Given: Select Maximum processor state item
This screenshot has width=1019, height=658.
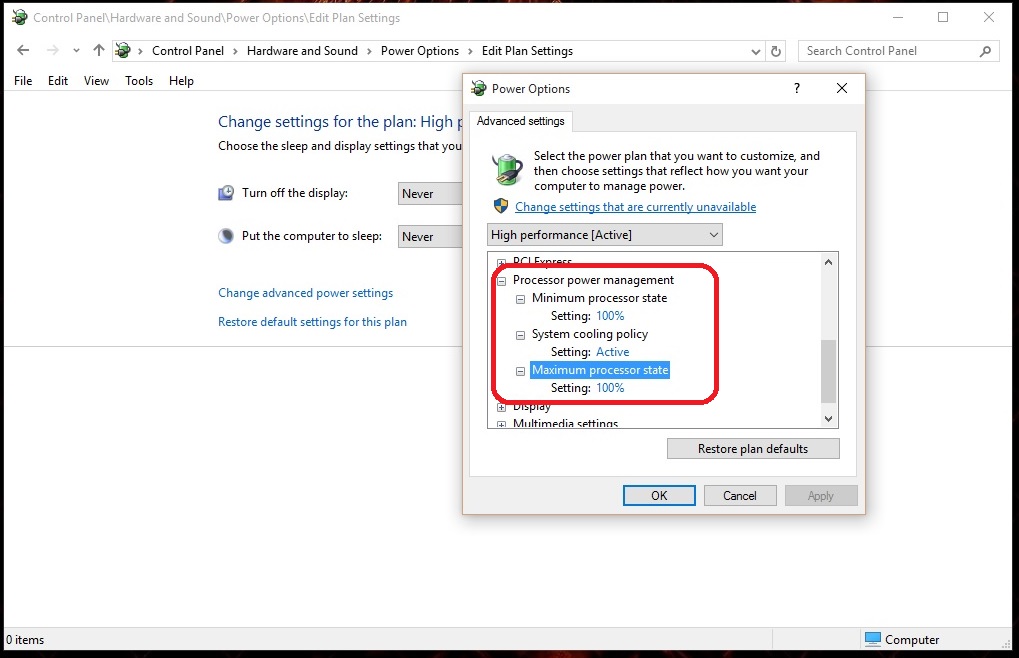Looking at the screenshot, I should tap(600, 370).
